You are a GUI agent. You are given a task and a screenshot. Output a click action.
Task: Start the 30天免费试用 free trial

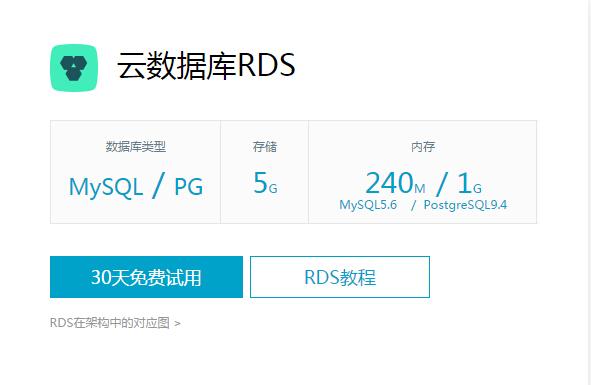146,277
